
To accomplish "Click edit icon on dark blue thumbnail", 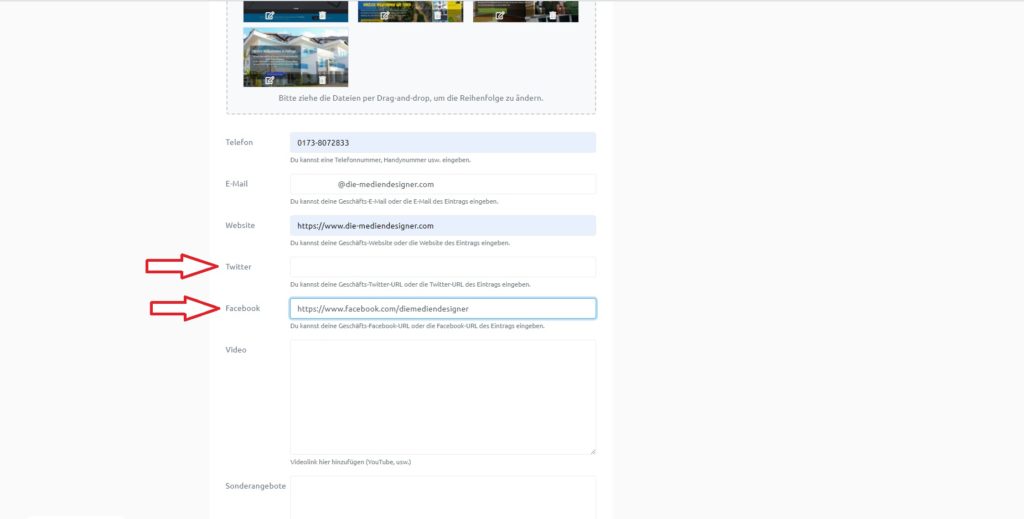I will coord(269,16).
